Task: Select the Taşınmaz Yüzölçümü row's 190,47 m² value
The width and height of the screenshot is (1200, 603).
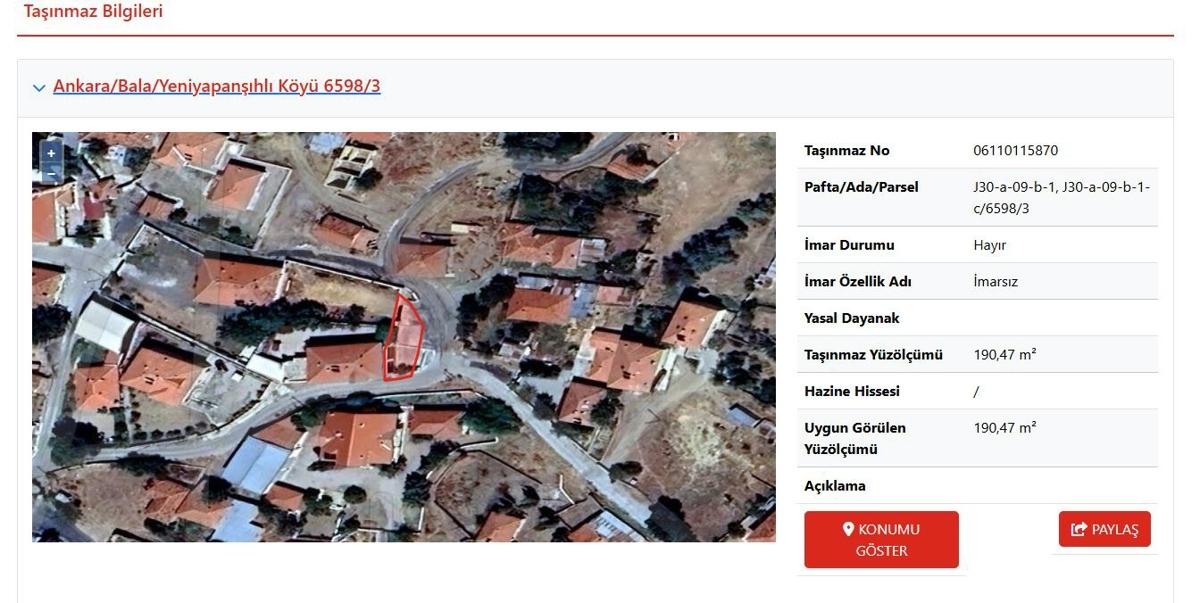Action: pyautogui.click(x=1005, y=355)
